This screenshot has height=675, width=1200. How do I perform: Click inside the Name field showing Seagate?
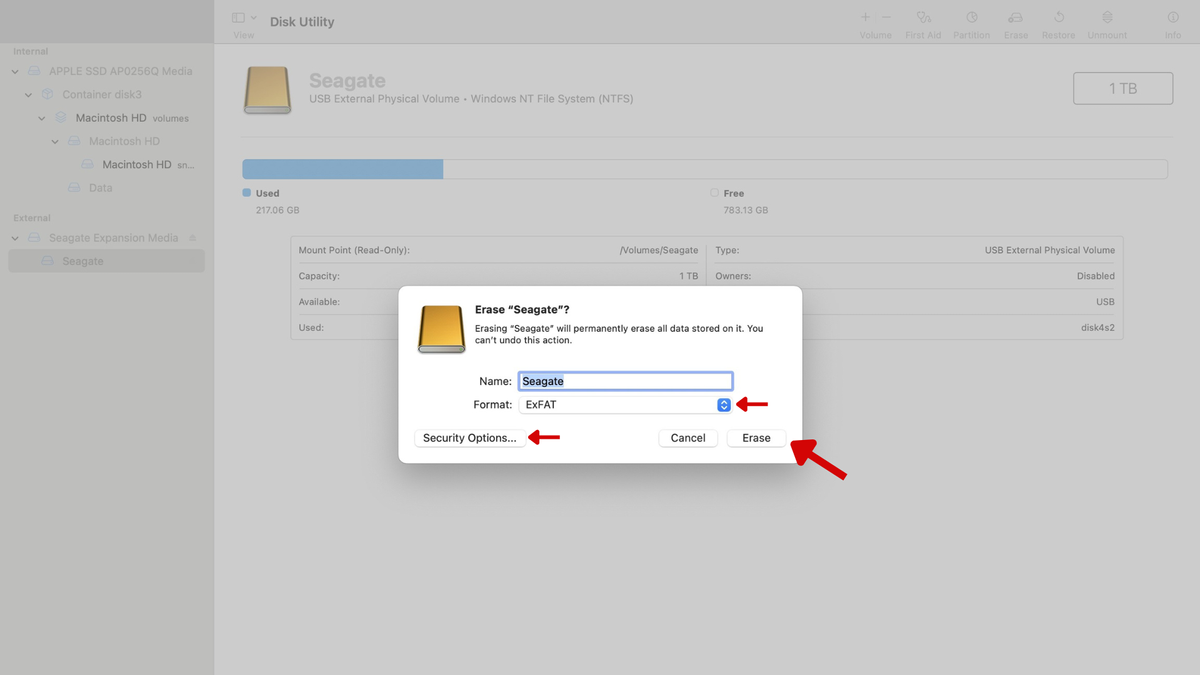point(625,380)
